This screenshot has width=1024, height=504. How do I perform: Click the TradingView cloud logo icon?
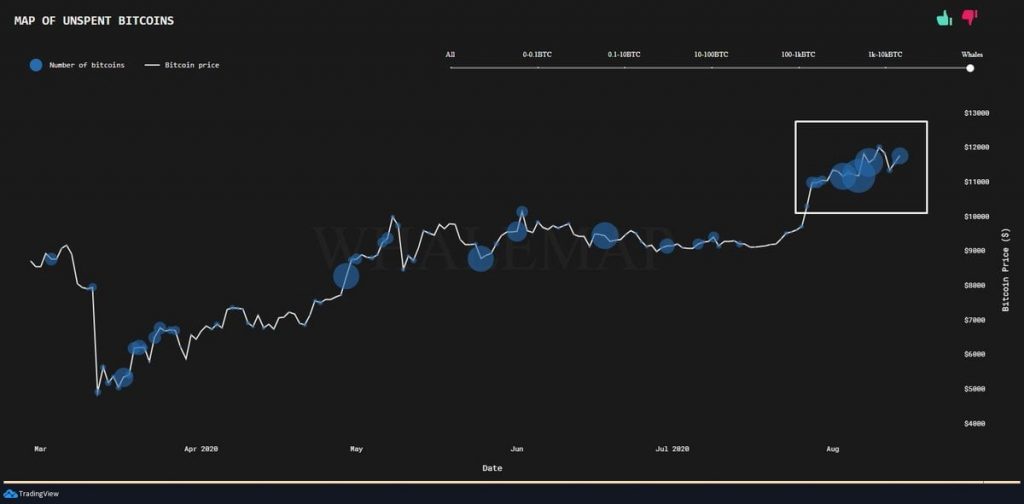10,494
